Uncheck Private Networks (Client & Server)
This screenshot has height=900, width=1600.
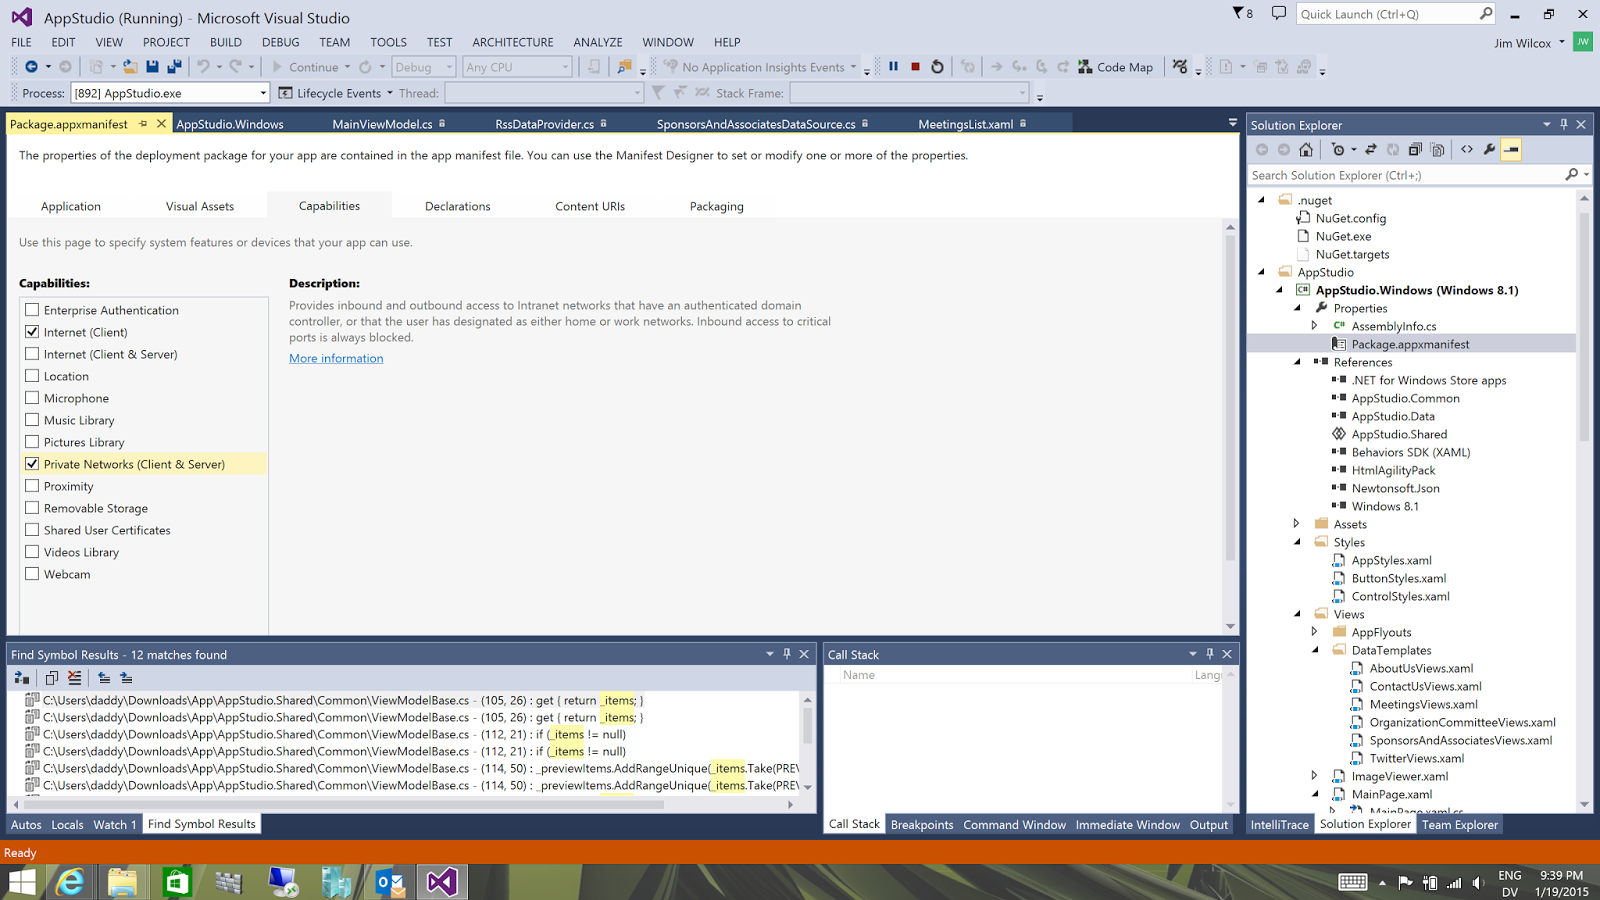tap(32, 464)
